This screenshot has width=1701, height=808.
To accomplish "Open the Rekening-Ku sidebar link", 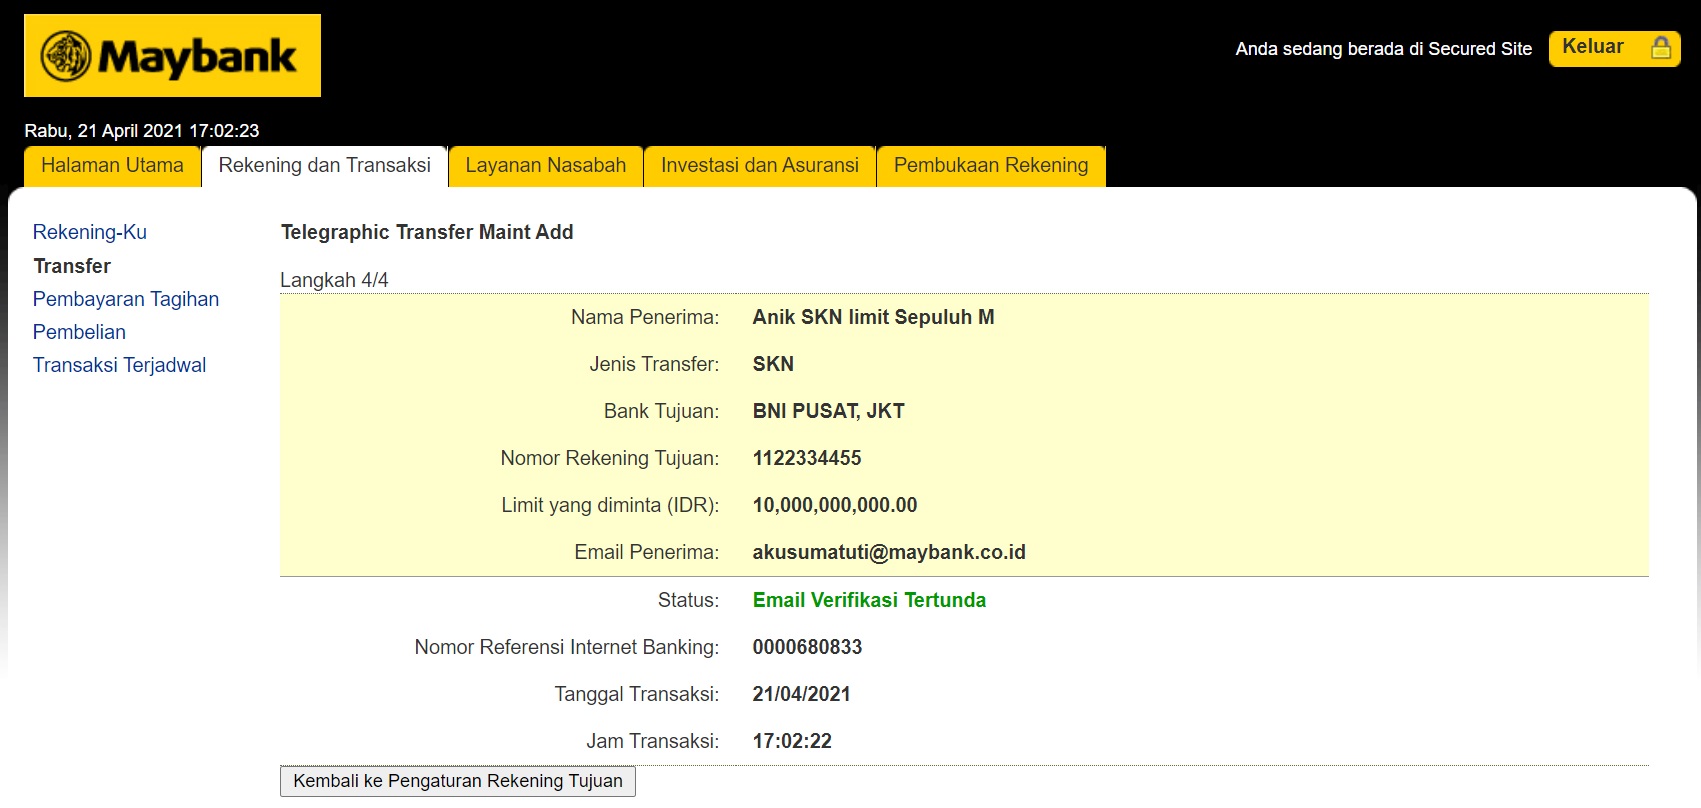I will (x=90, y=232).
